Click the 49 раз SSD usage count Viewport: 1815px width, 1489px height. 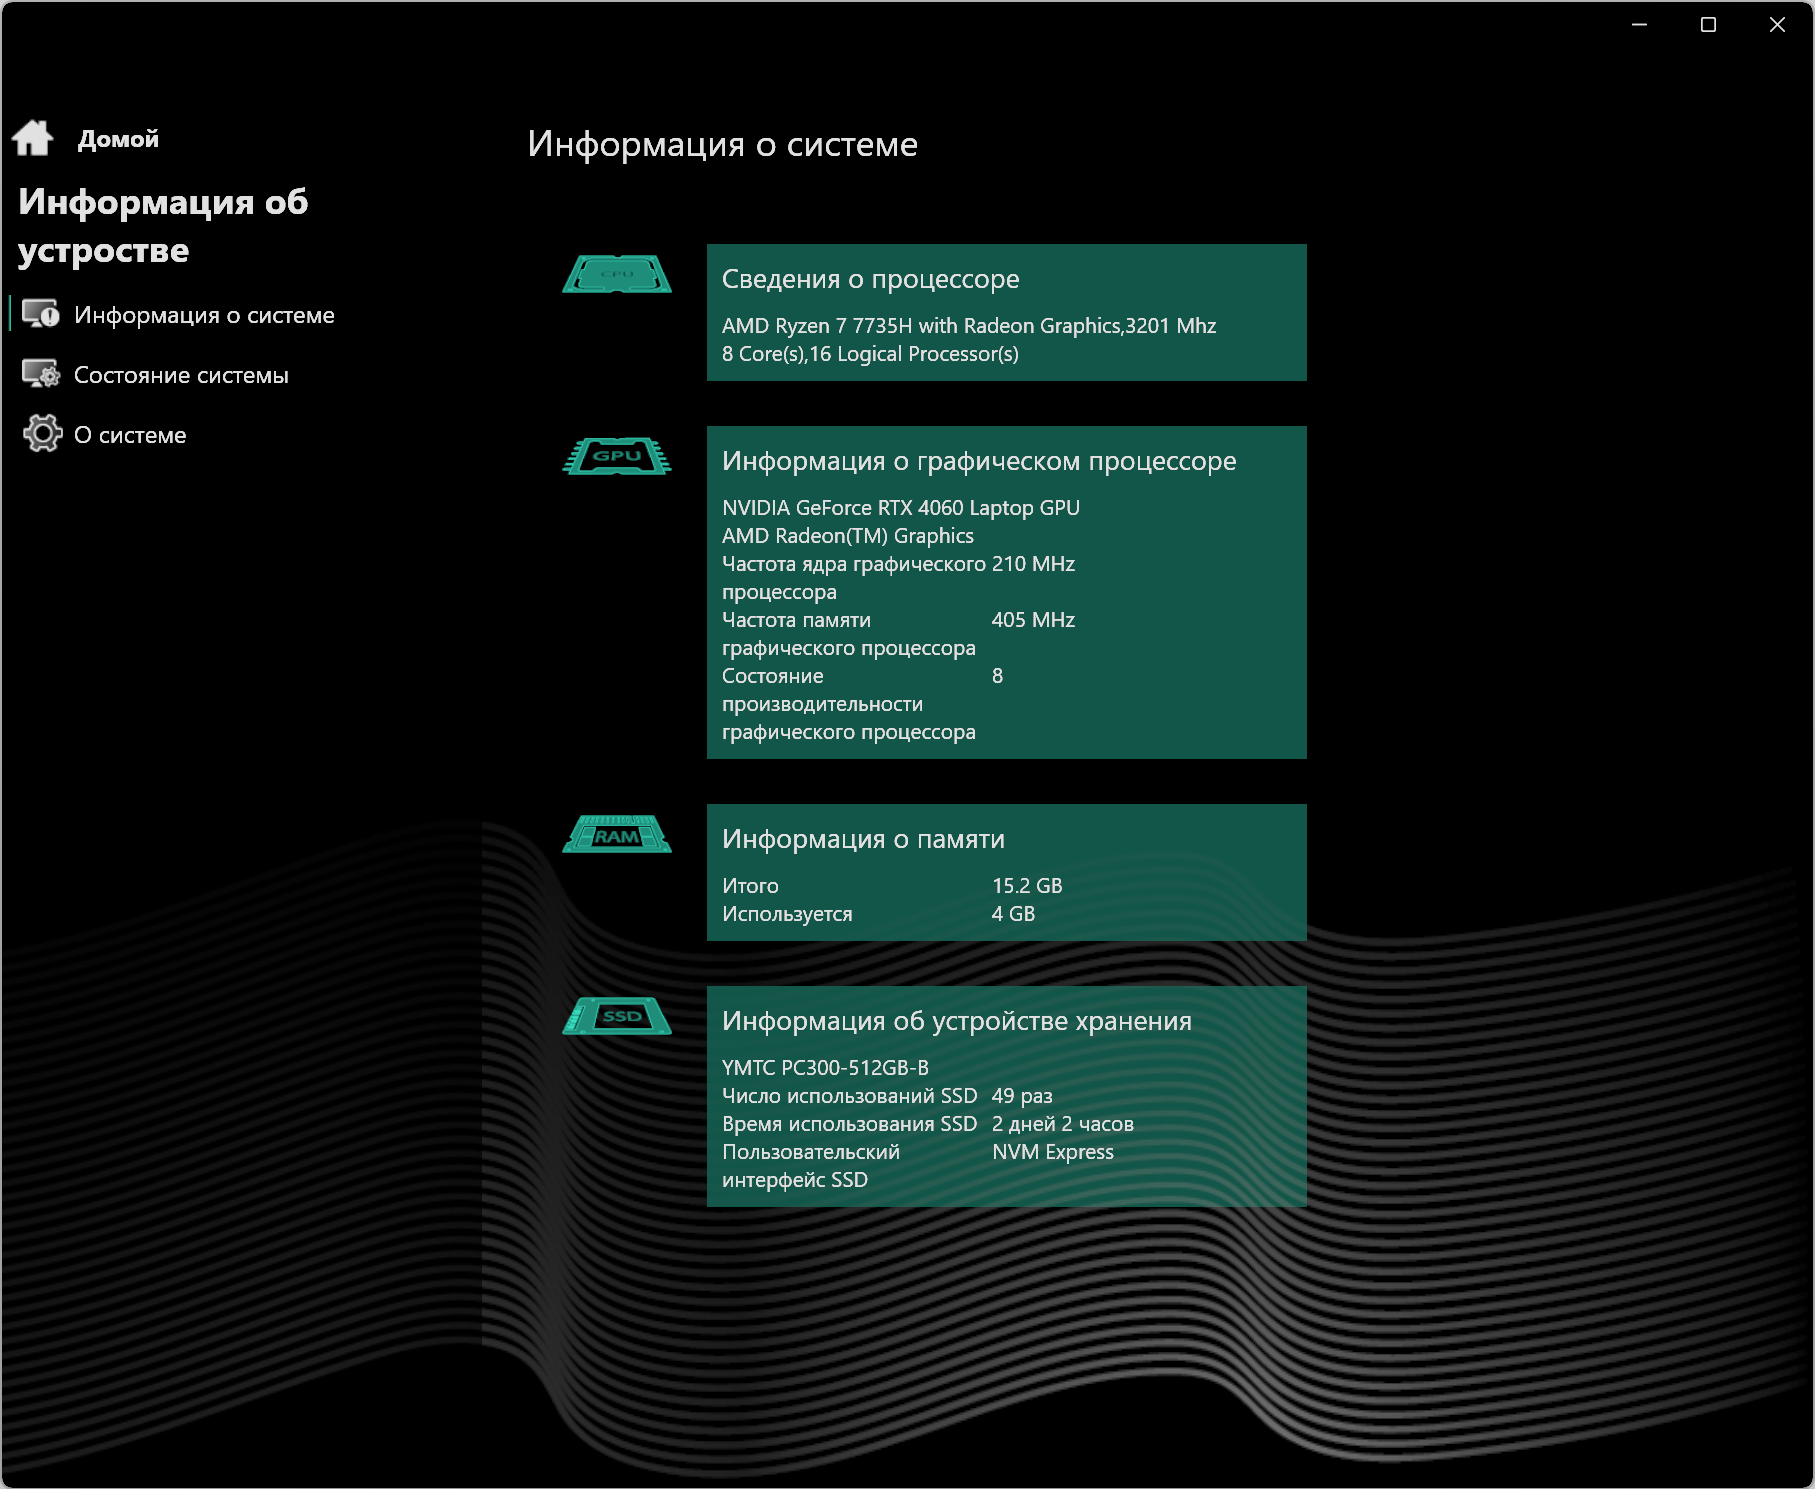click(x=1022, y=1096)
